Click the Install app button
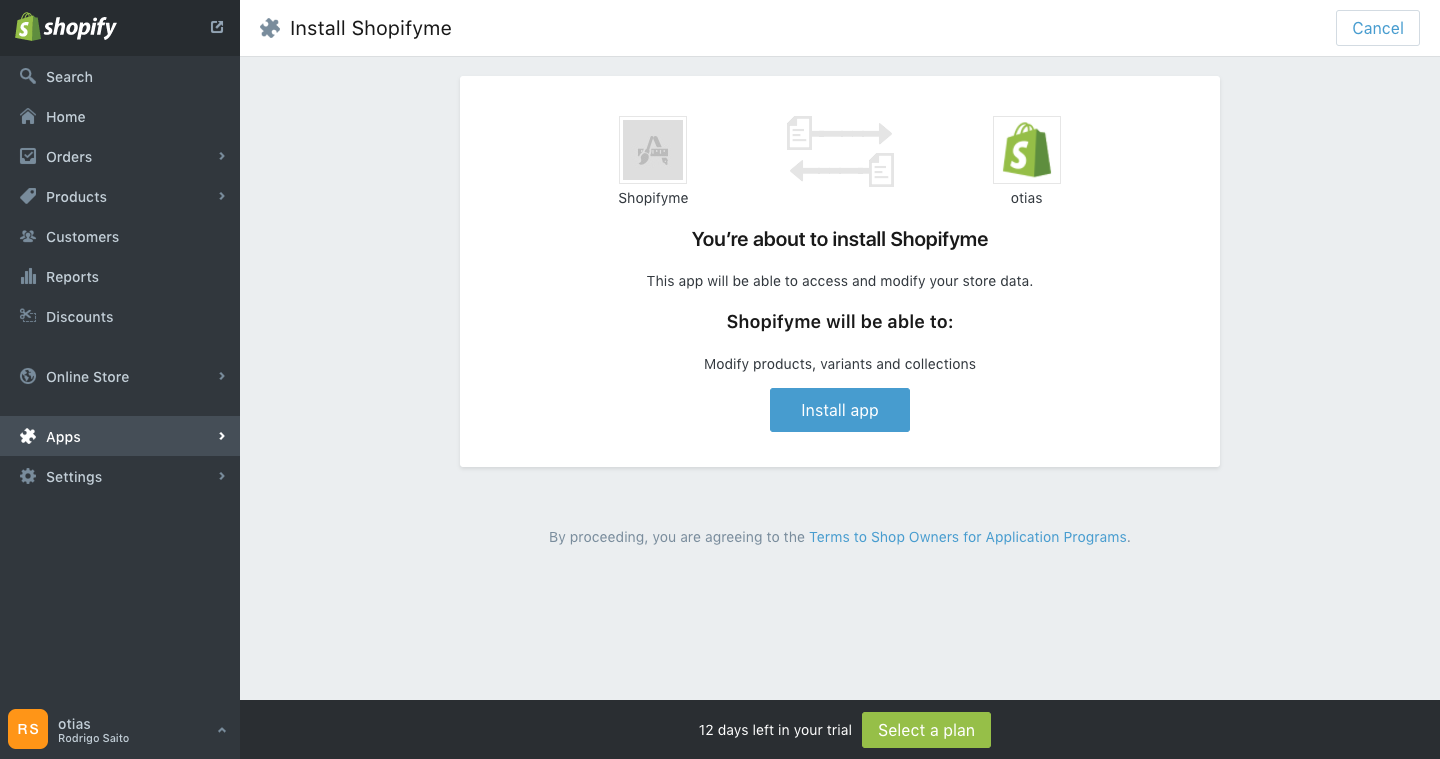This screenshot has height=759, width=1440. click(x=840, y=410)
